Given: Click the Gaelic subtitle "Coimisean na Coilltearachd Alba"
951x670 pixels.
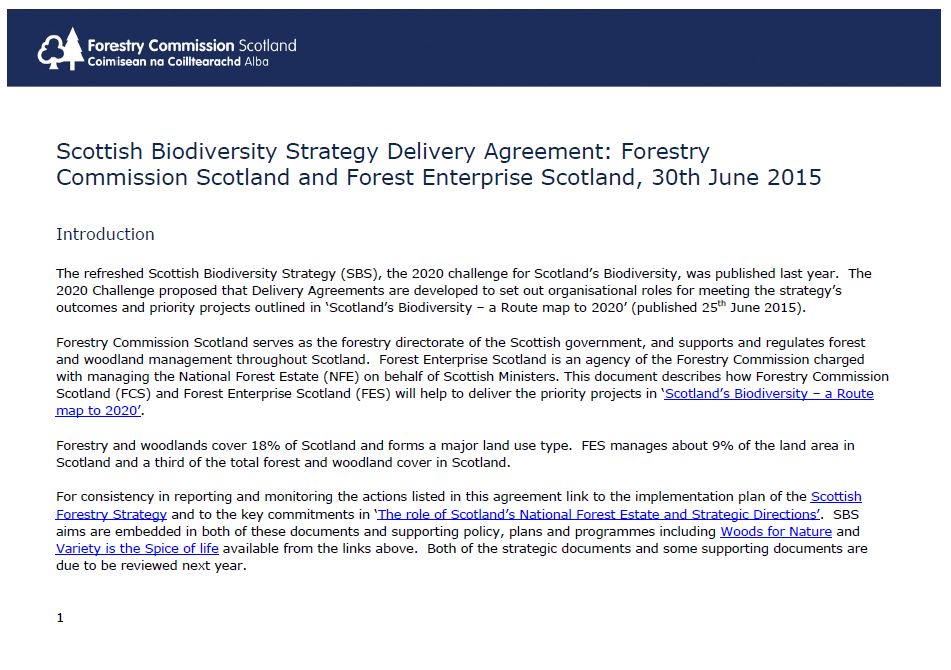Looking at the screenshot, I should [x=178, y=61].
